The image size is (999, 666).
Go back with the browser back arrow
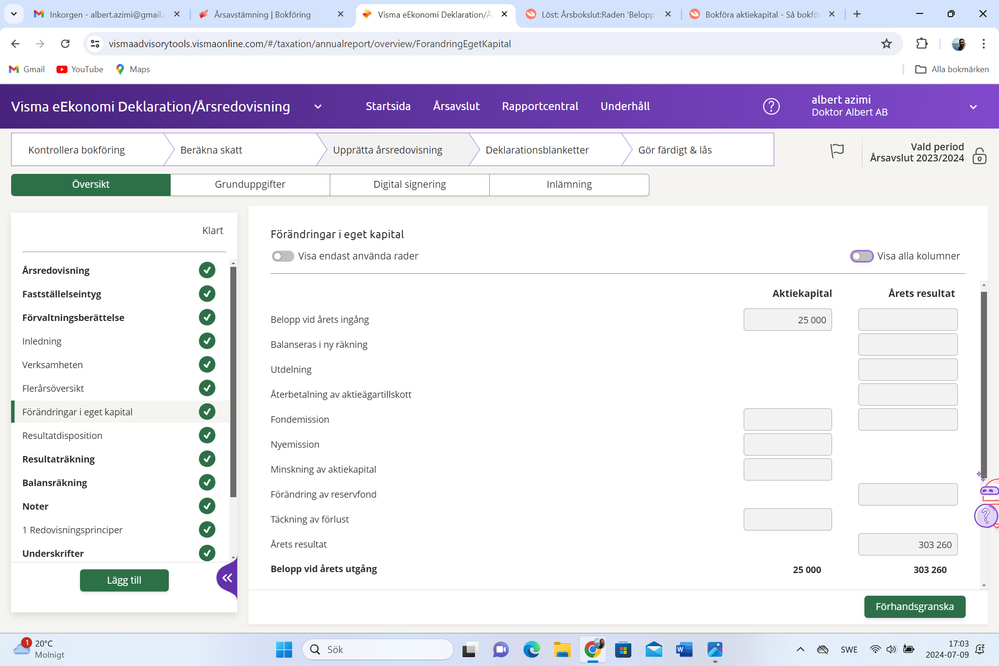15,44
